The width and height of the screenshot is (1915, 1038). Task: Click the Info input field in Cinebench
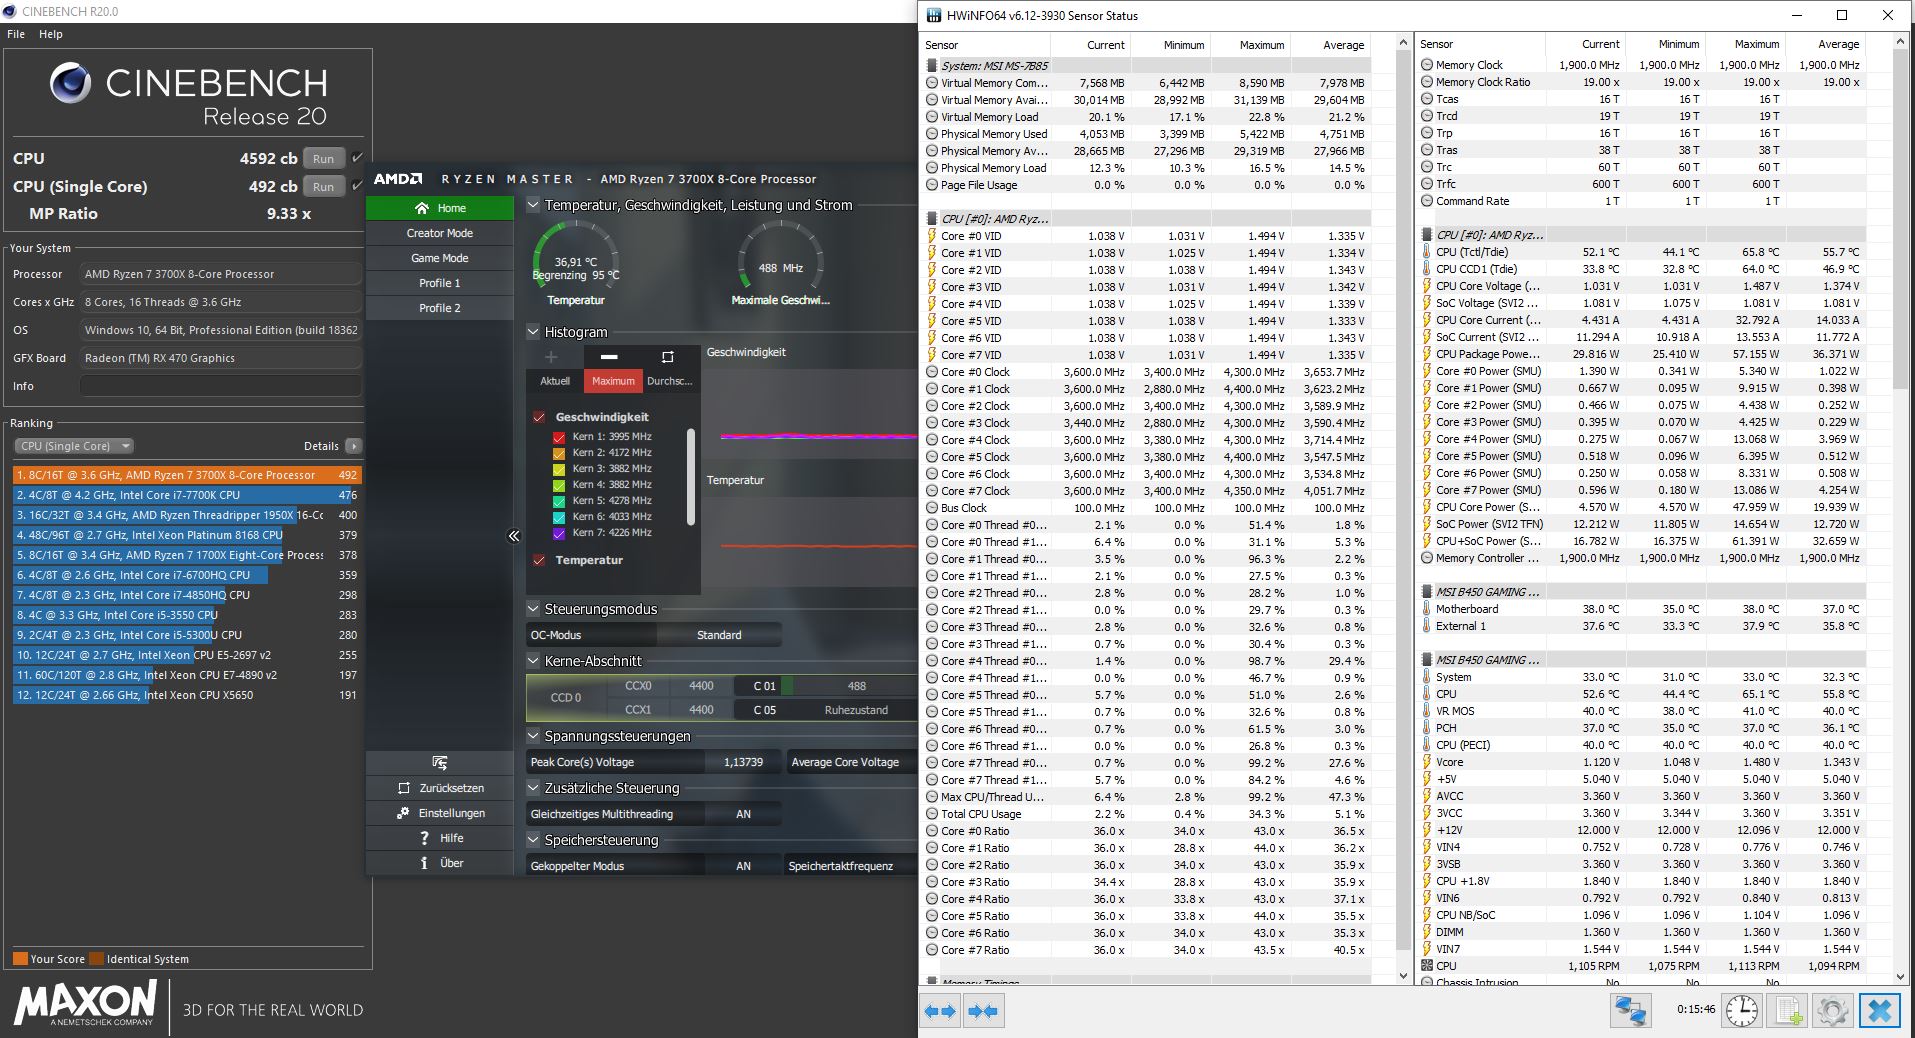pyautogui.click(x=220, y=386)
